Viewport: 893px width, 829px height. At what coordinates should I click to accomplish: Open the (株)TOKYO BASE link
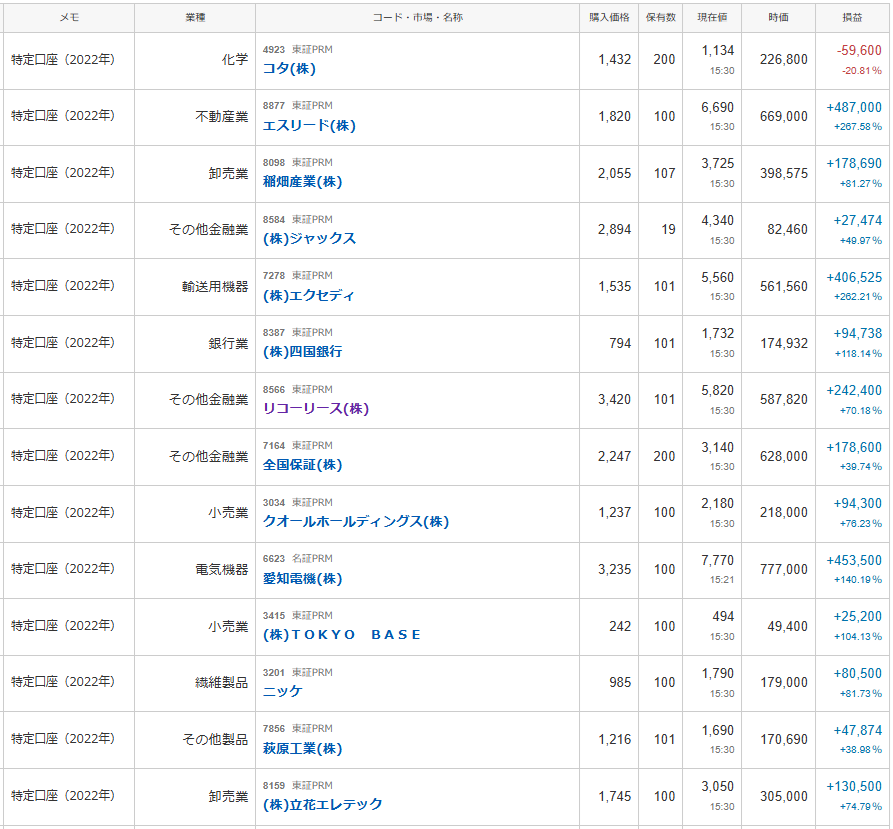pos(342,635)
